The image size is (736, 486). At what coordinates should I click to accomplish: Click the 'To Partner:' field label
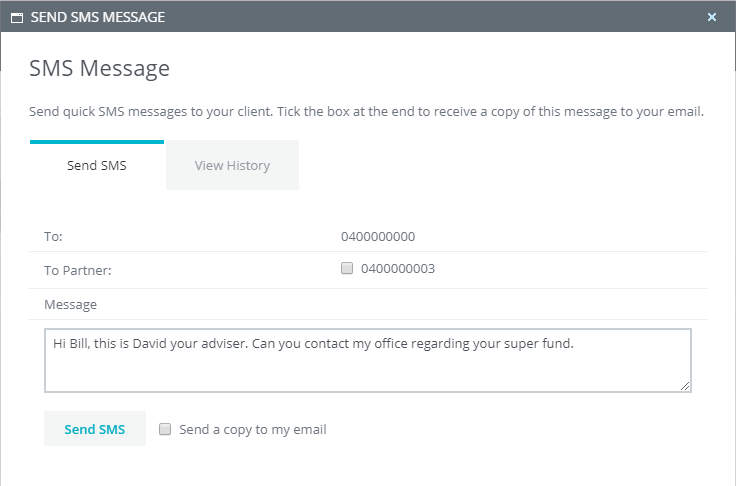point(77,269)
